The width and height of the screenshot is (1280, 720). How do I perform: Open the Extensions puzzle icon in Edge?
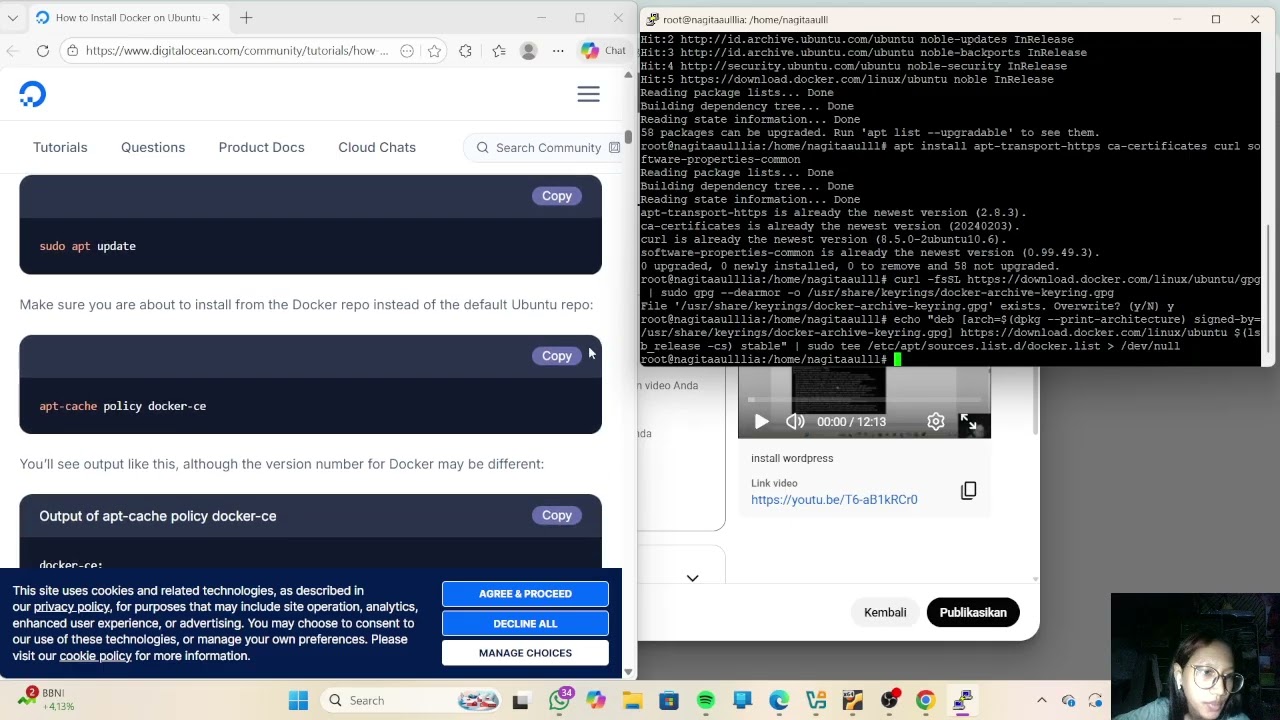(x=466, y=51)
